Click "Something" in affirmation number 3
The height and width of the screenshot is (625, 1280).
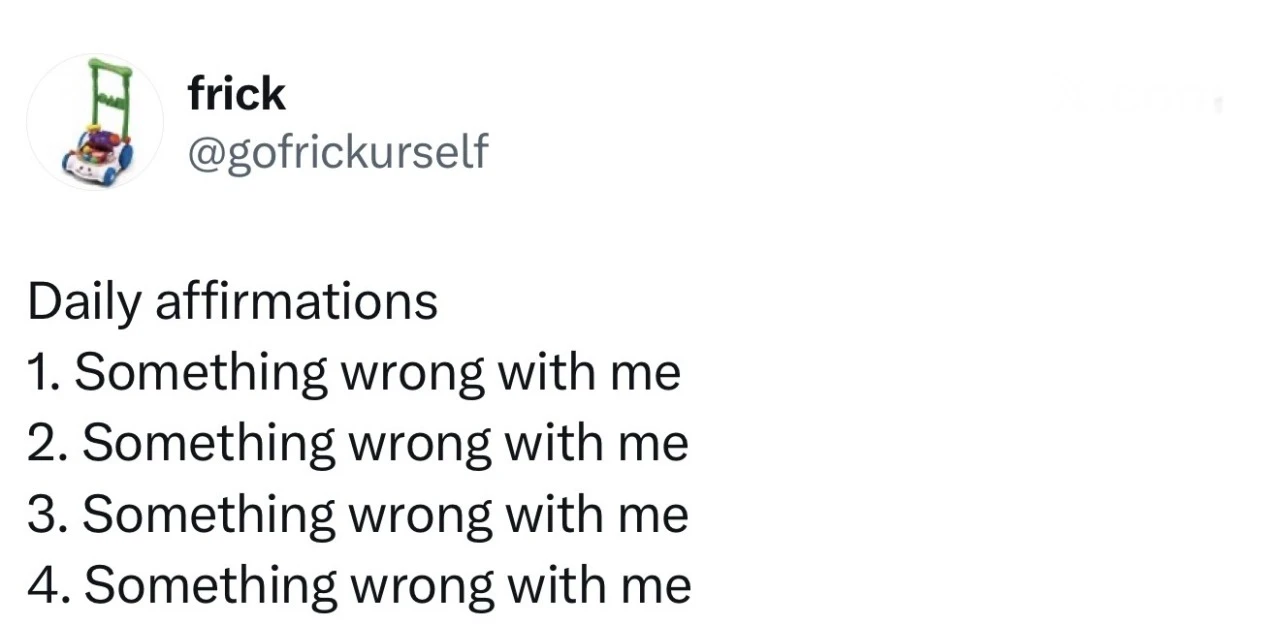[x=209, y=515]
